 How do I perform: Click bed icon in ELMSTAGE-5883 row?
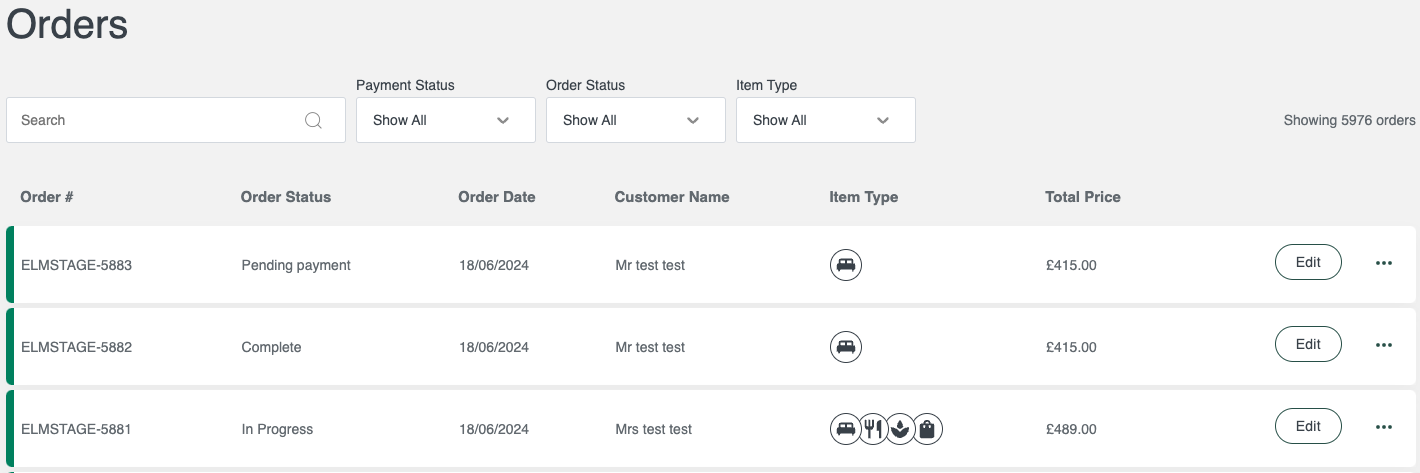tap(846, 265)
